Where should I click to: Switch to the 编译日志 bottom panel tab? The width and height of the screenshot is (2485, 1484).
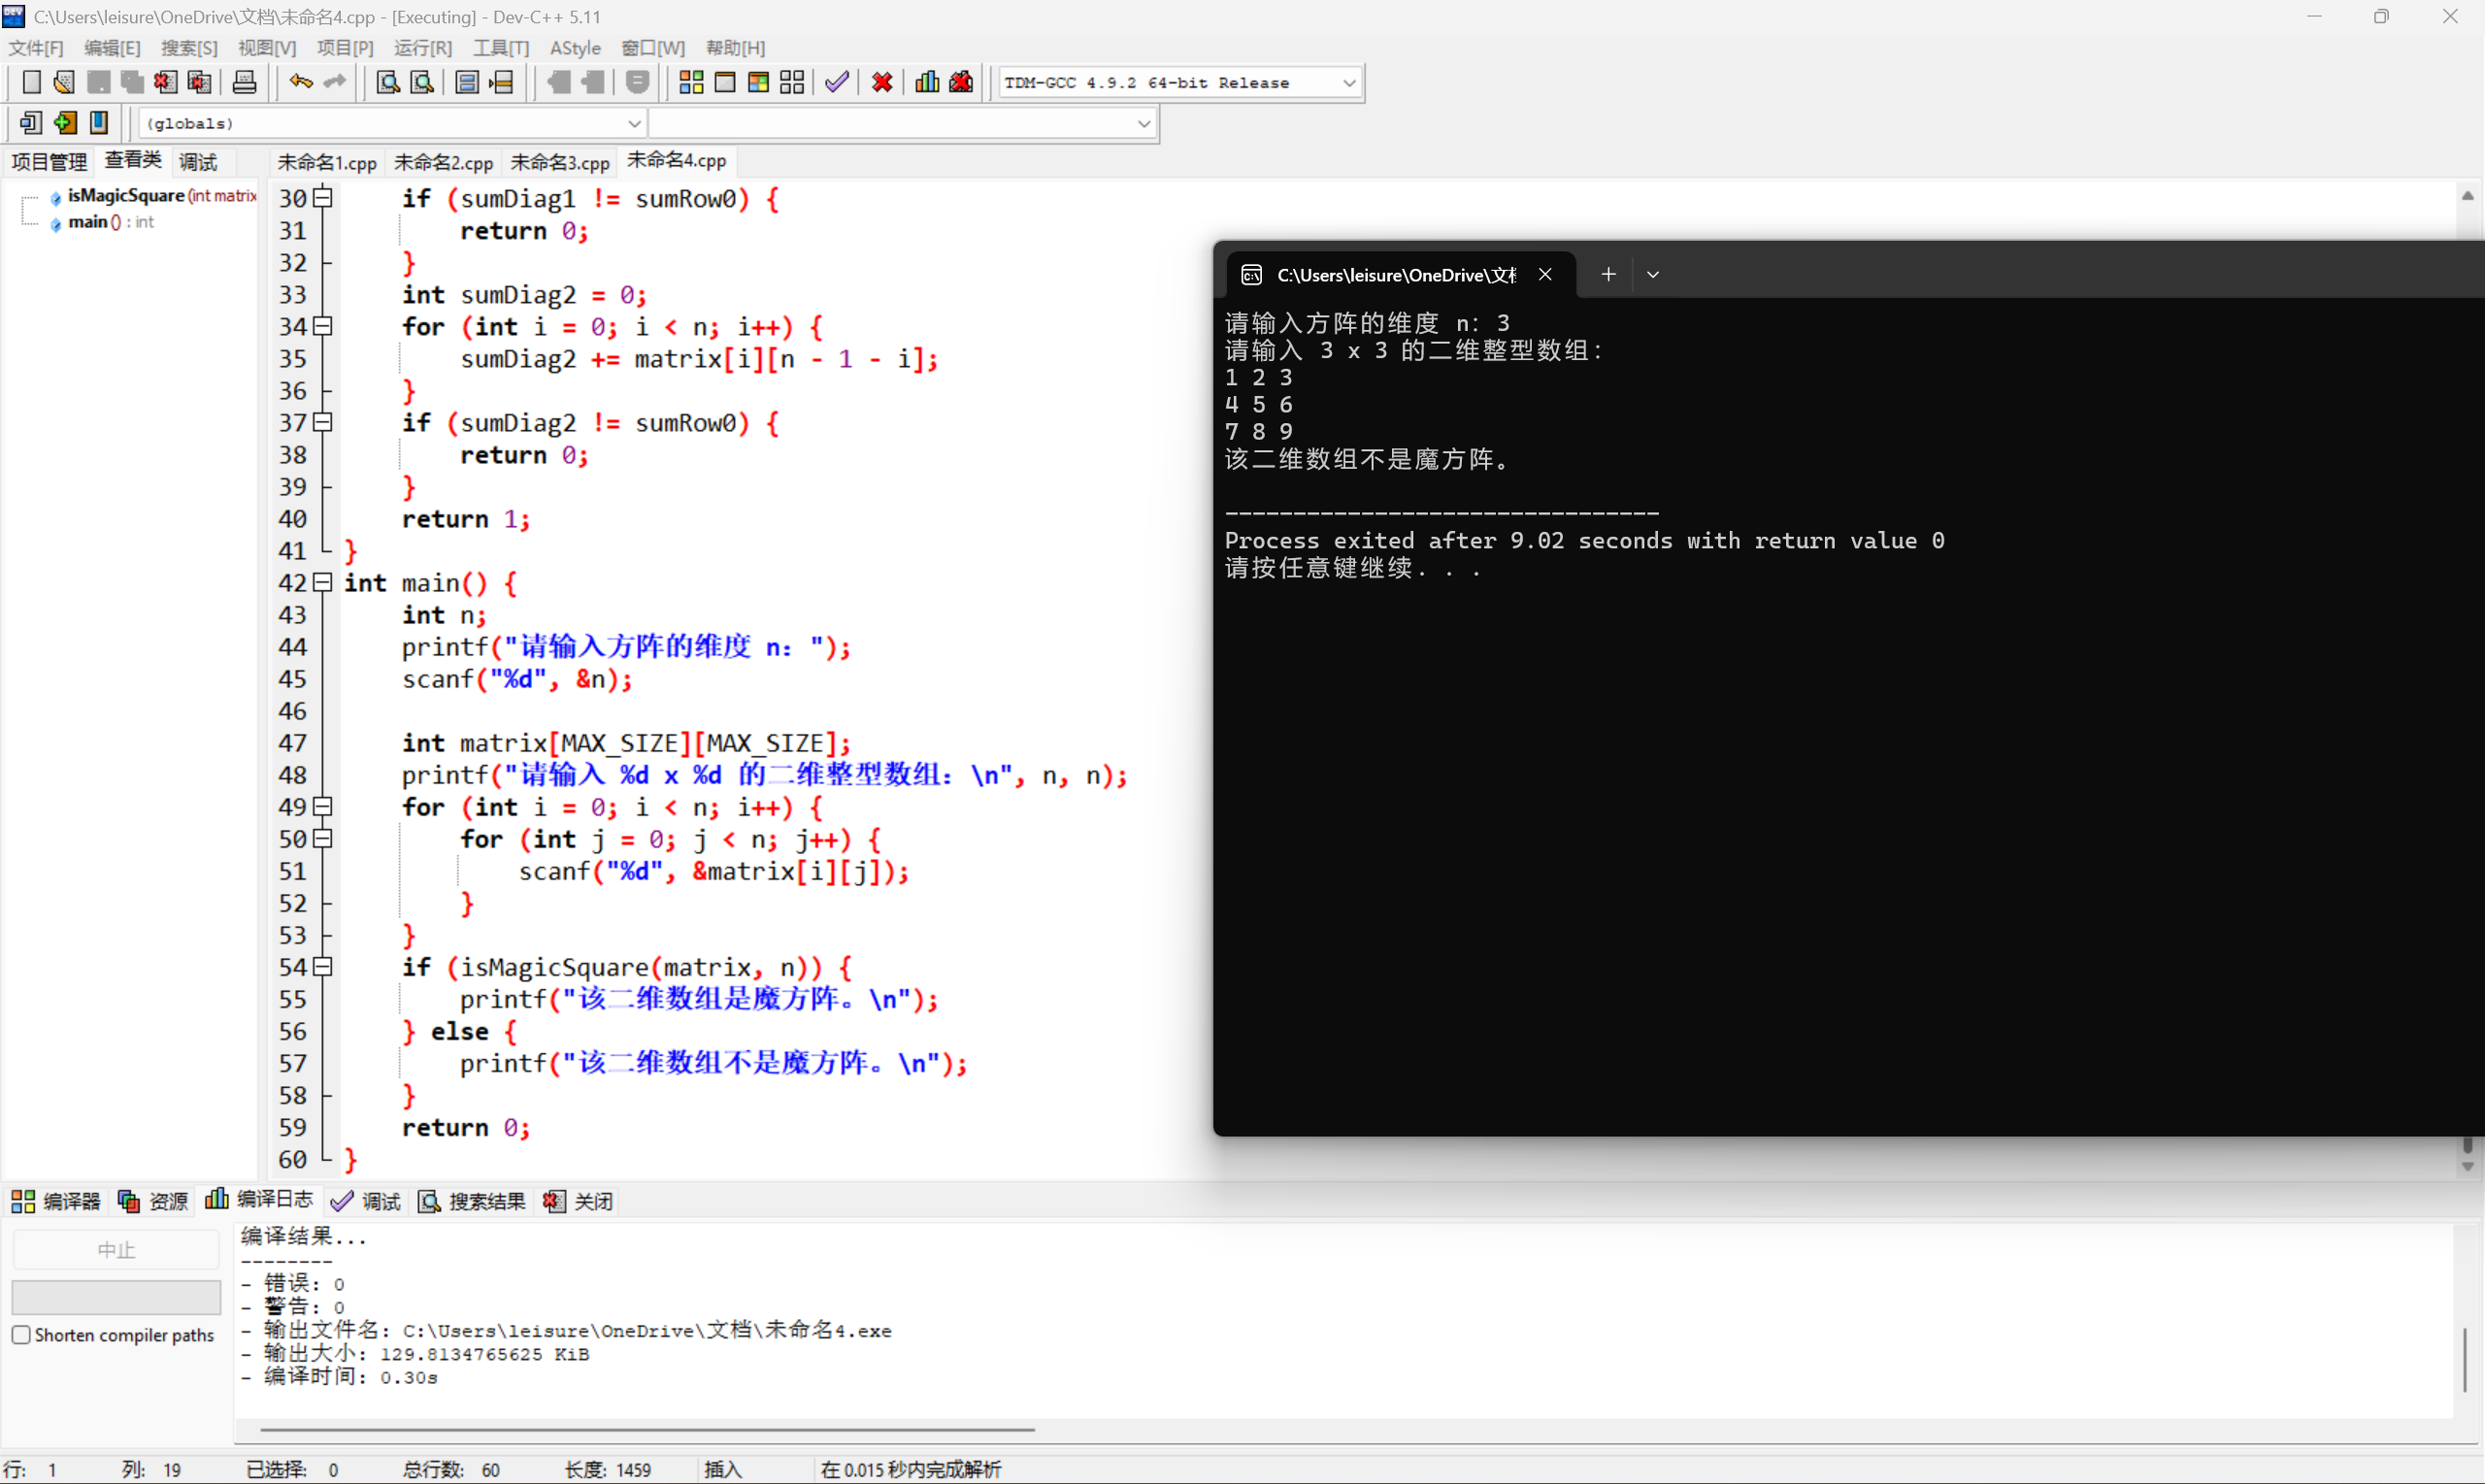click(x=272, y=1200)
